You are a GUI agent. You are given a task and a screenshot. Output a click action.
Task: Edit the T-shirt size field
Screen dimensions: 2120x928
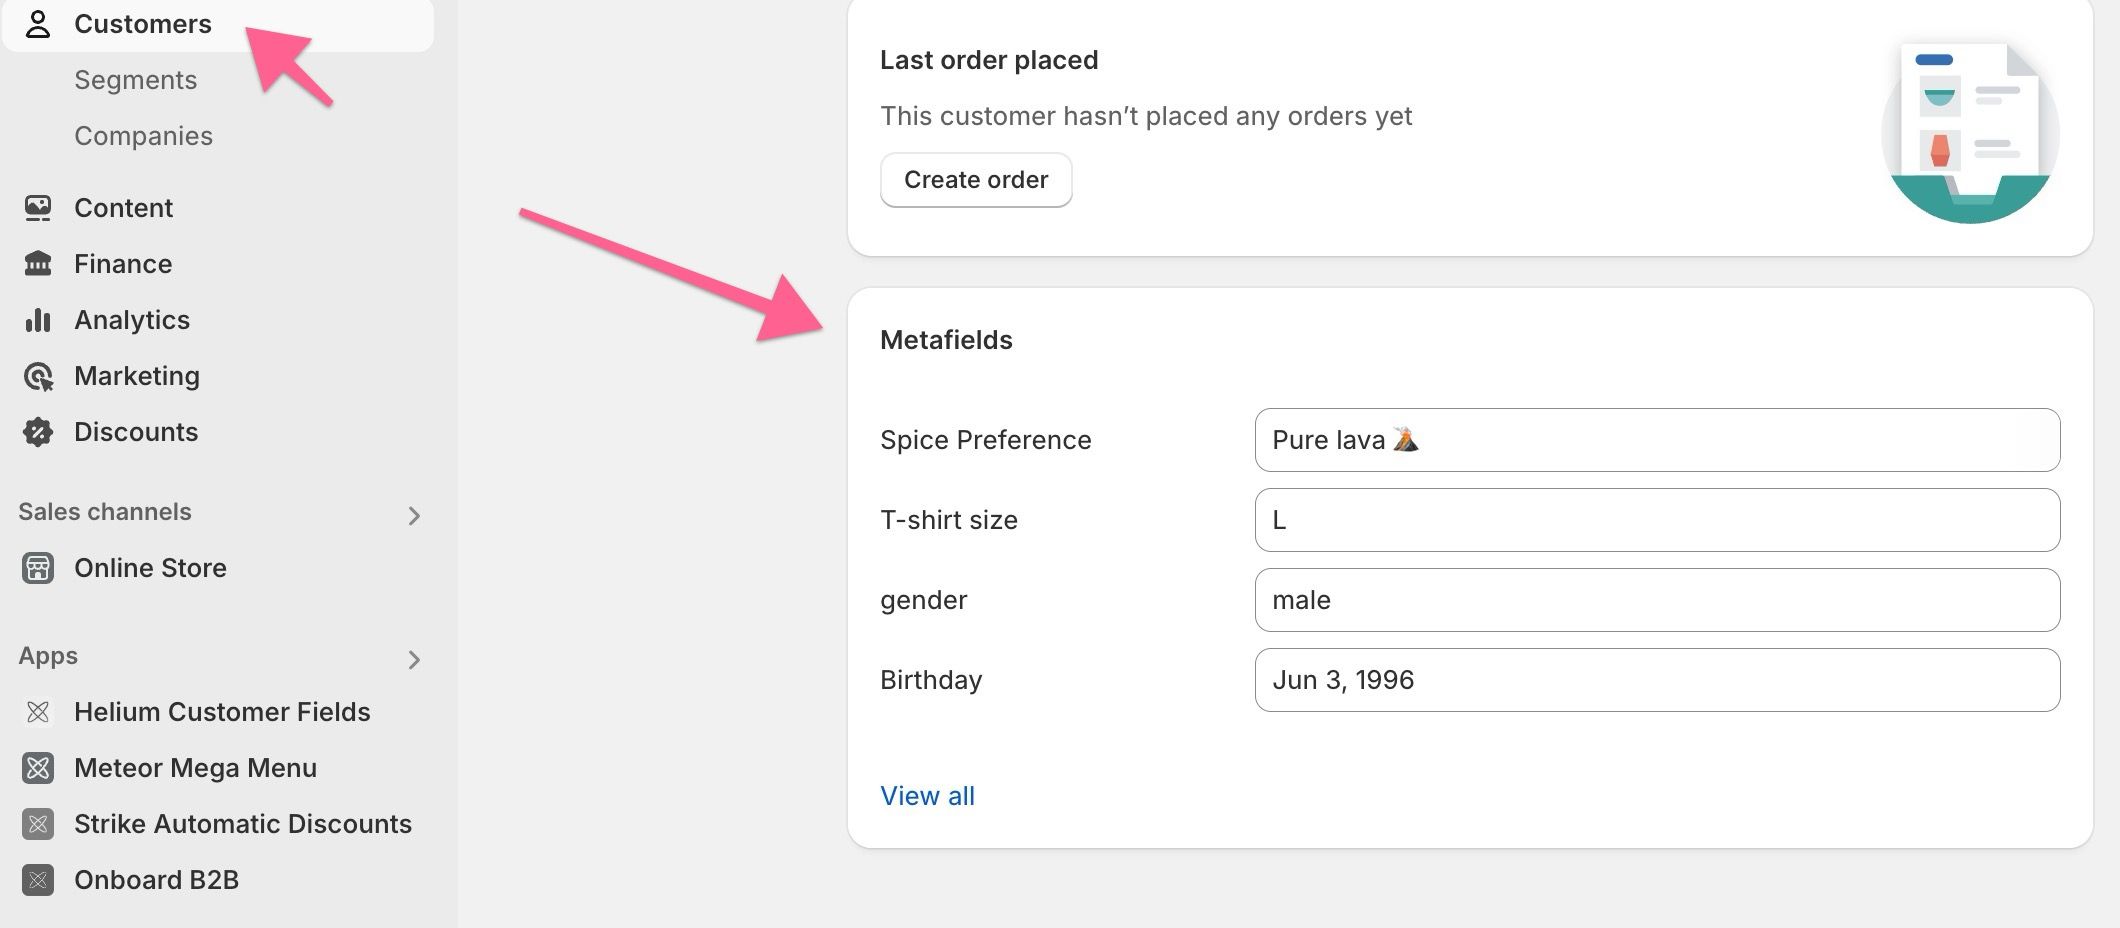[1657, 520]
